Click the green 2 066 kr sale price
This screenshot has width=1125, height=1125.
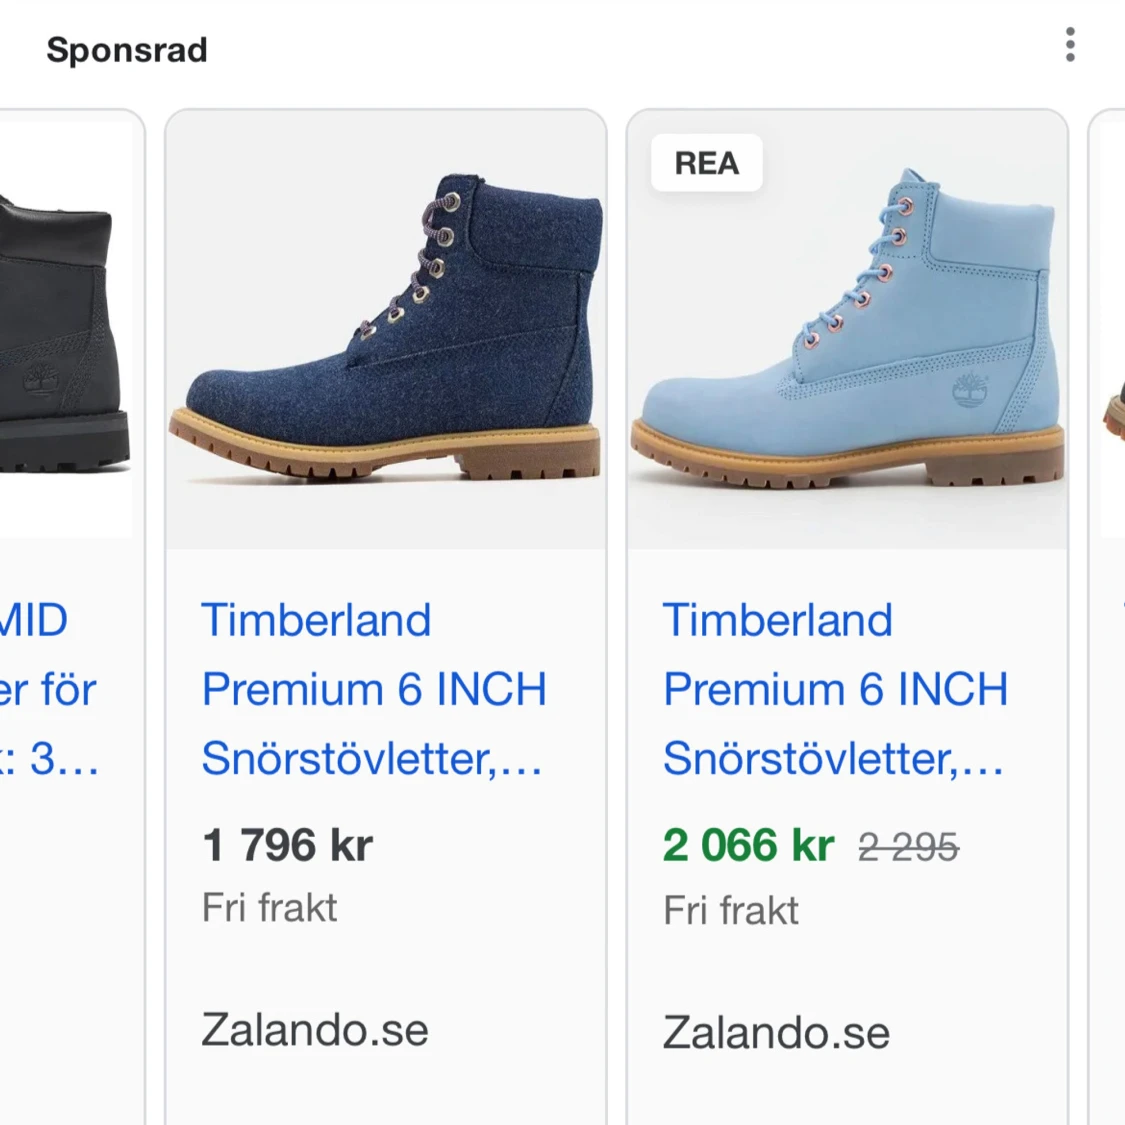click(748, 844)
